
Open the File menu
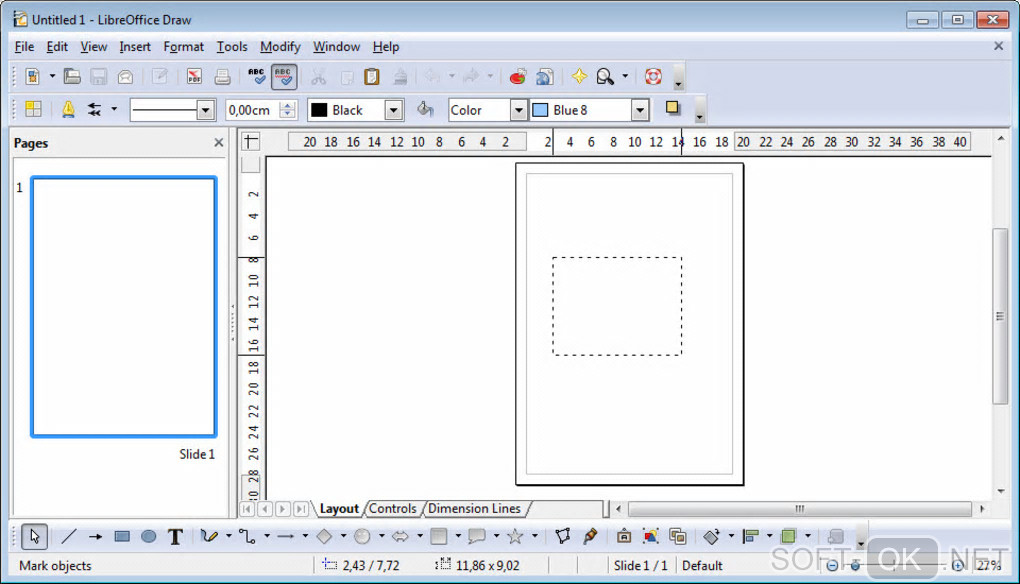pos(24,47)
